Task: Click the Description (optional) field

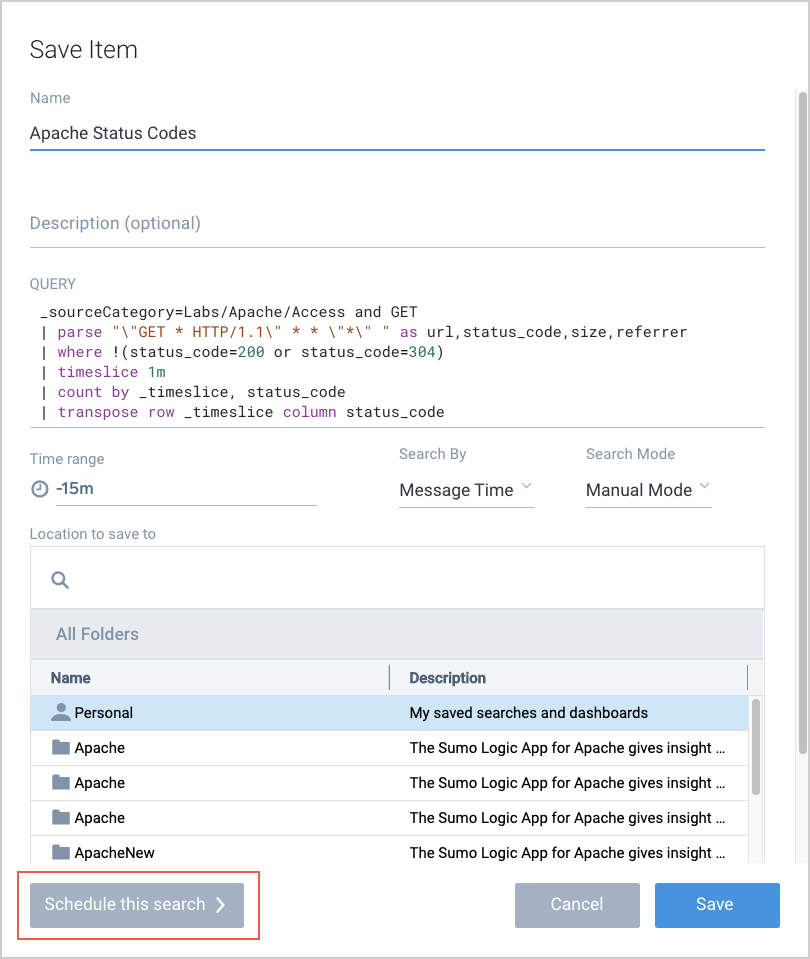Action: 396,223
